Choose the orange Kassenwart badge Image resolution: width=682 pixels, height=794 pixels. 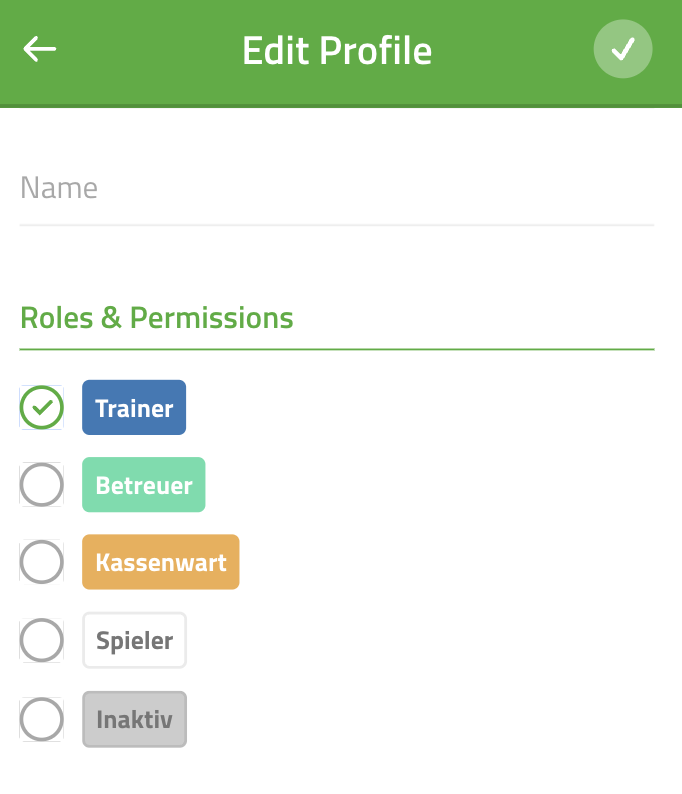161,562
